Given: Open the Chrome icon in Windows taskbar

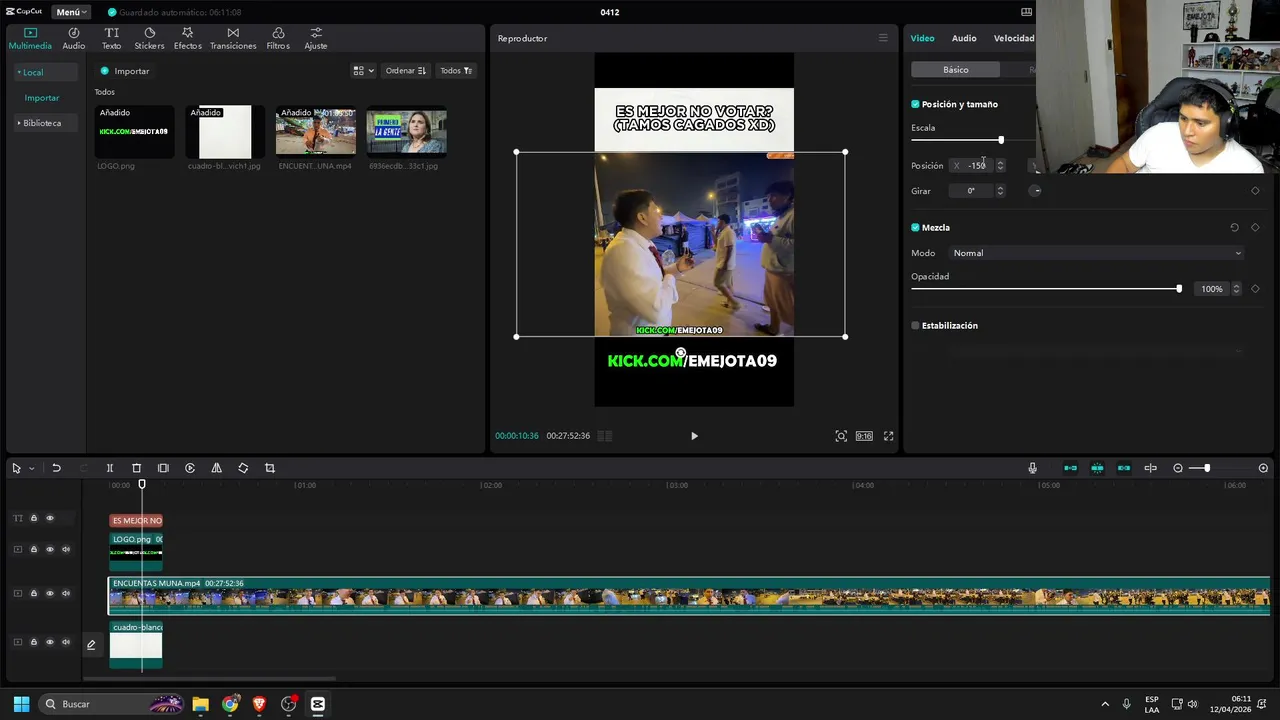Looking at the screenshot, I should (x=230, y=704).
